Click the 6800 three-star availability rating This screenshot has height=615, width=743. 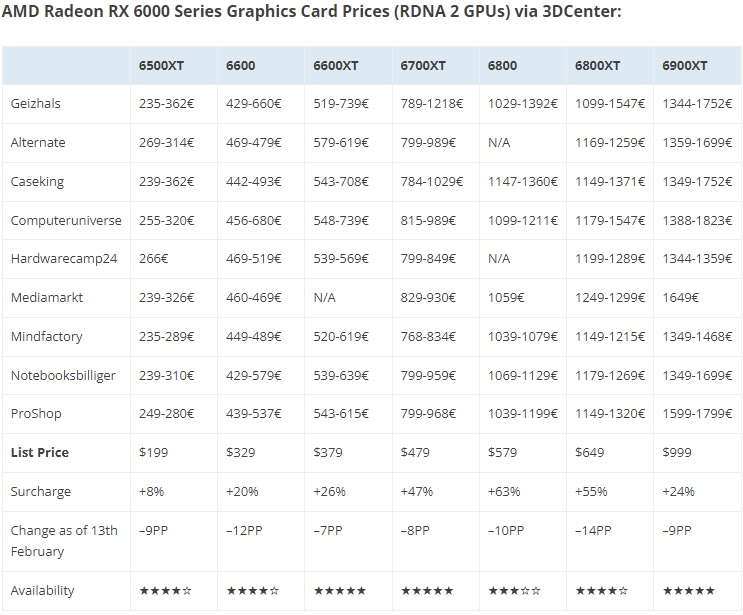(x=514, y=591)
